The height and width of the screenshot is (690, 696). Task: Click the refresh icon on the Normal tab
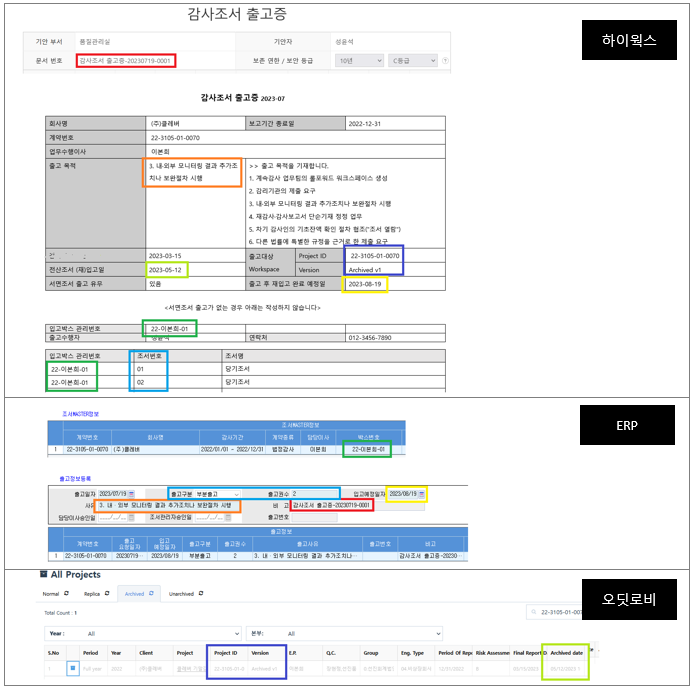pos(67,594)
